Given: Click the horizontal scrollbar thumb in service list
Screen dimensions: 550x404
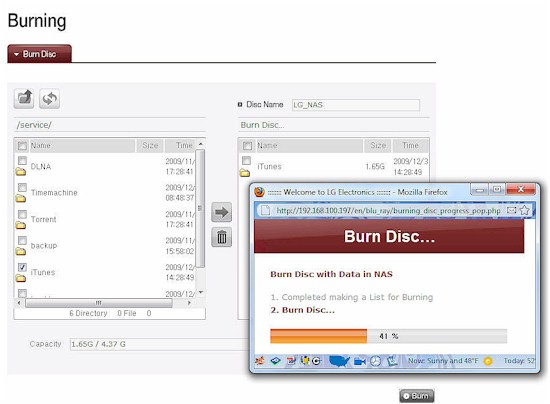Looking at the screenshot, I should [99, 303].
